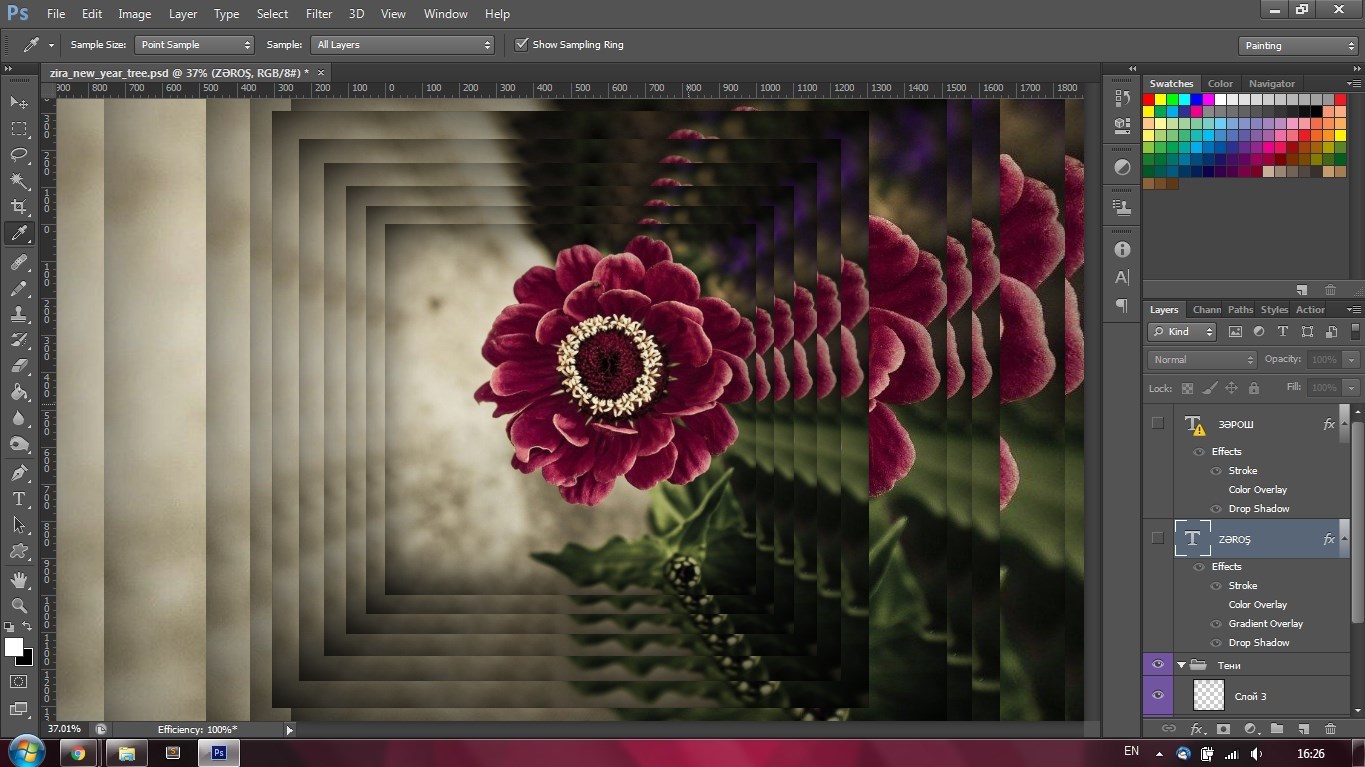Open tool preset picker arrow
1365x767 pixels.
51,45
